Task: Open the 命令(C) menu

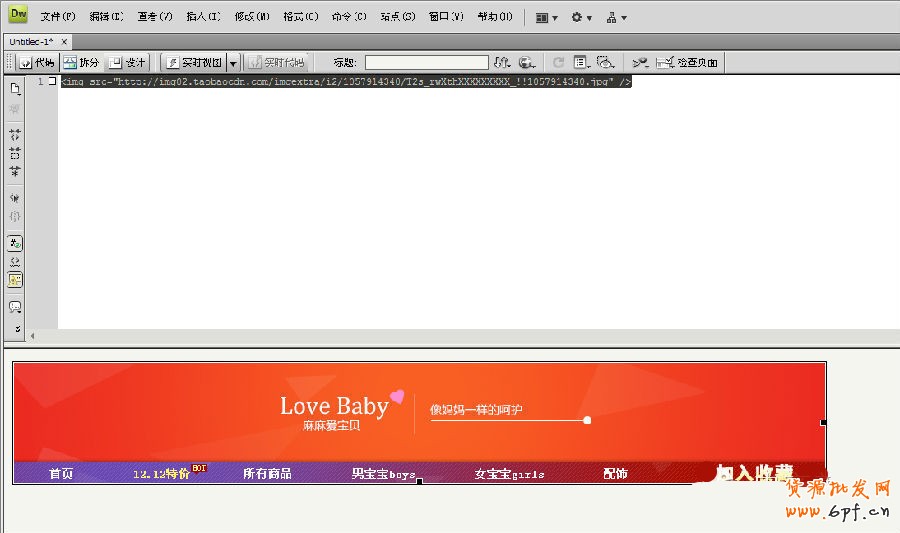Action: [349, 17]
